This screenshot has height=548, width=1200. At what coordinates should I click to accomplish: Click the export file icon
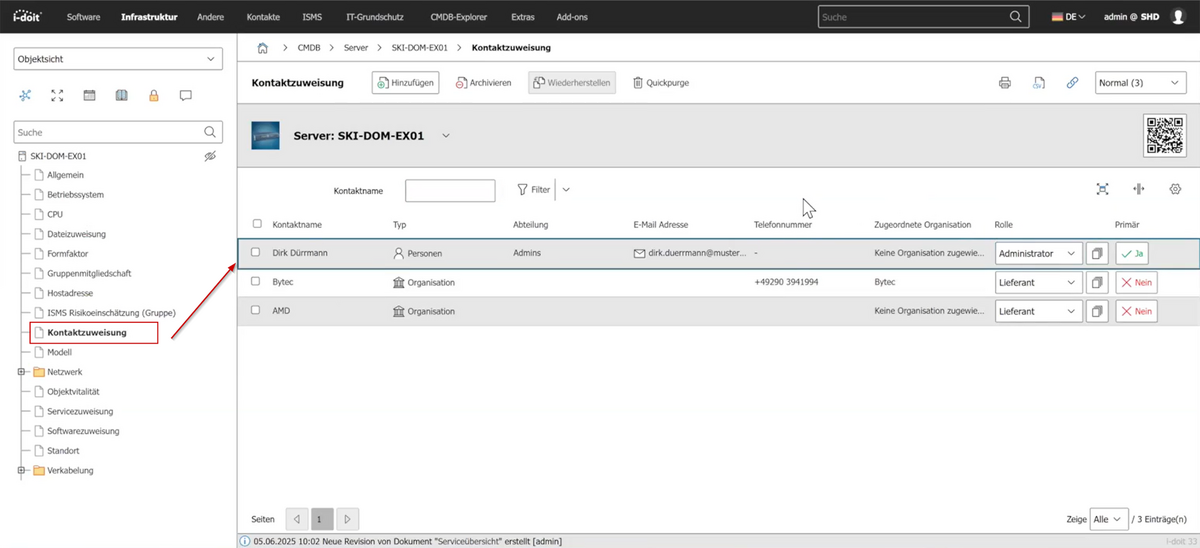pos(1039,83)
